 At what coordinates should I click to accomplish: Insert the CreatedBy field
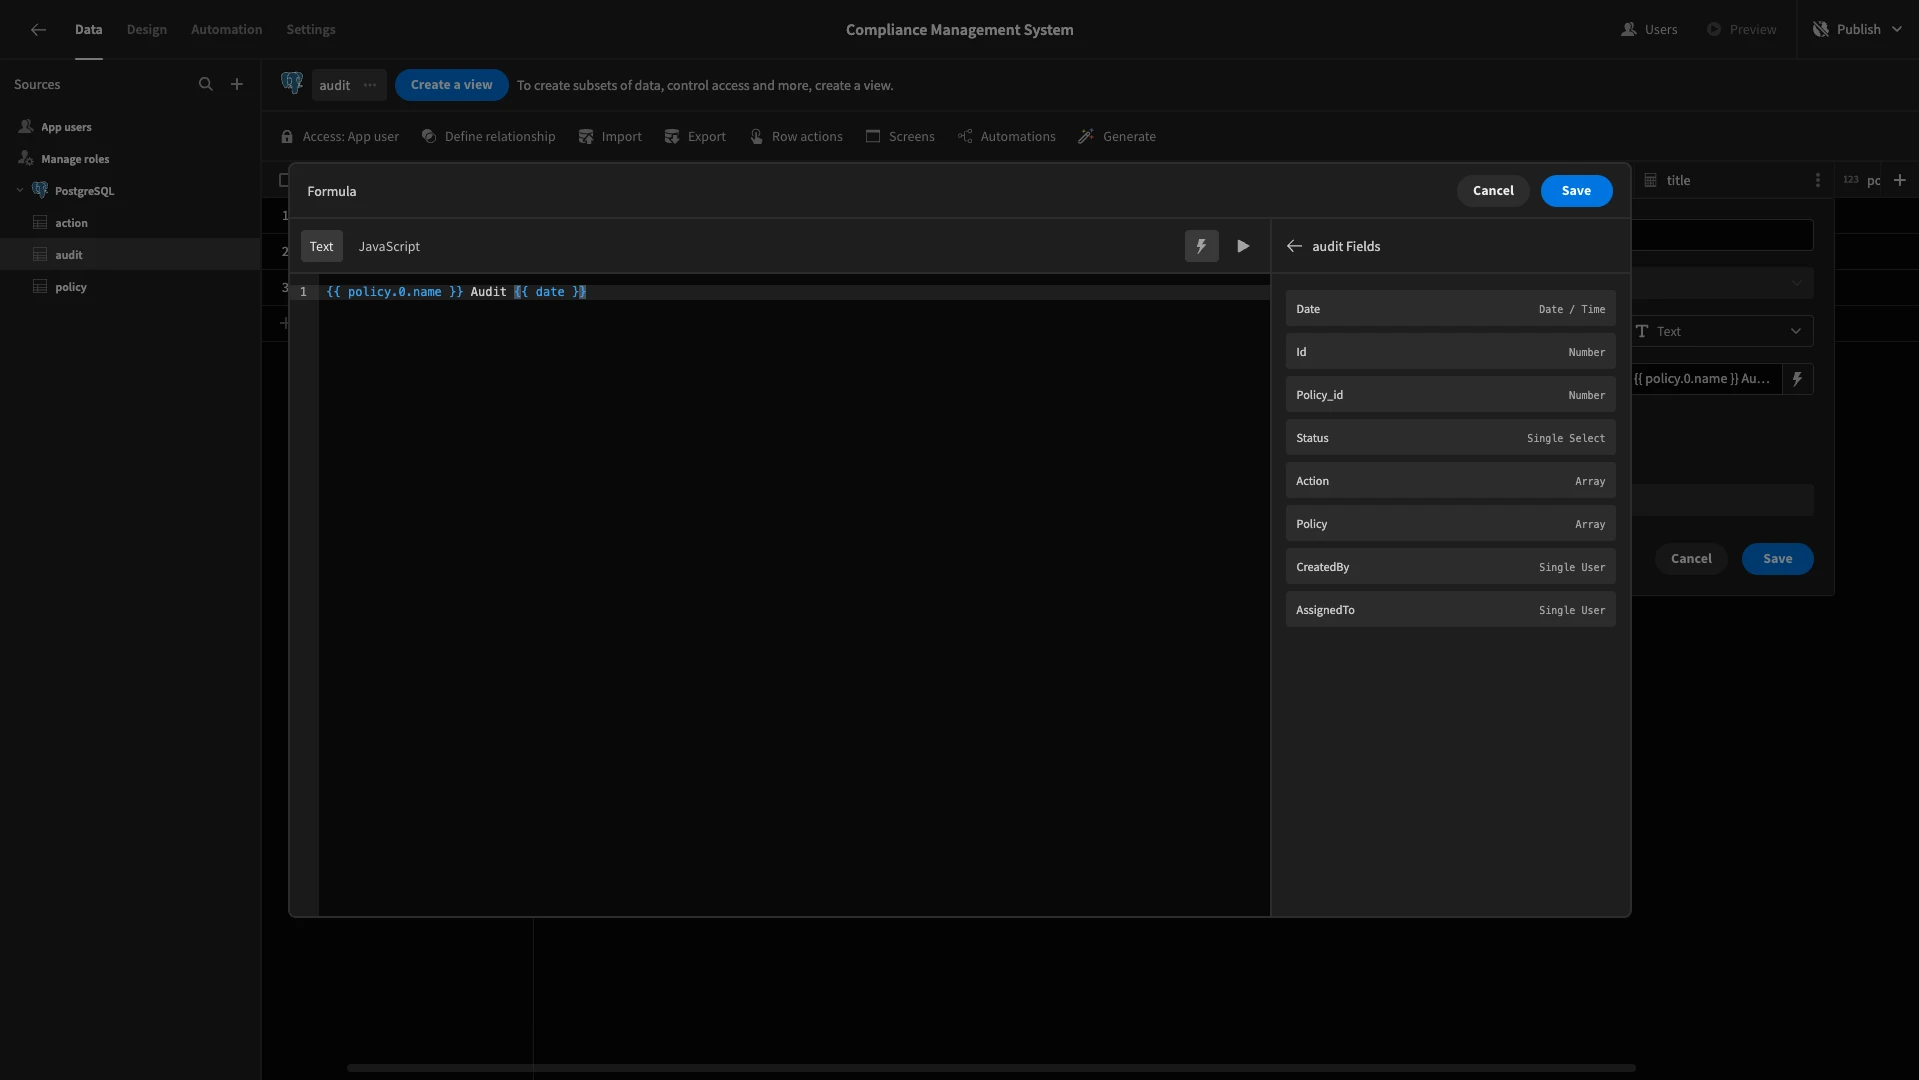[x=1450, y=567]
